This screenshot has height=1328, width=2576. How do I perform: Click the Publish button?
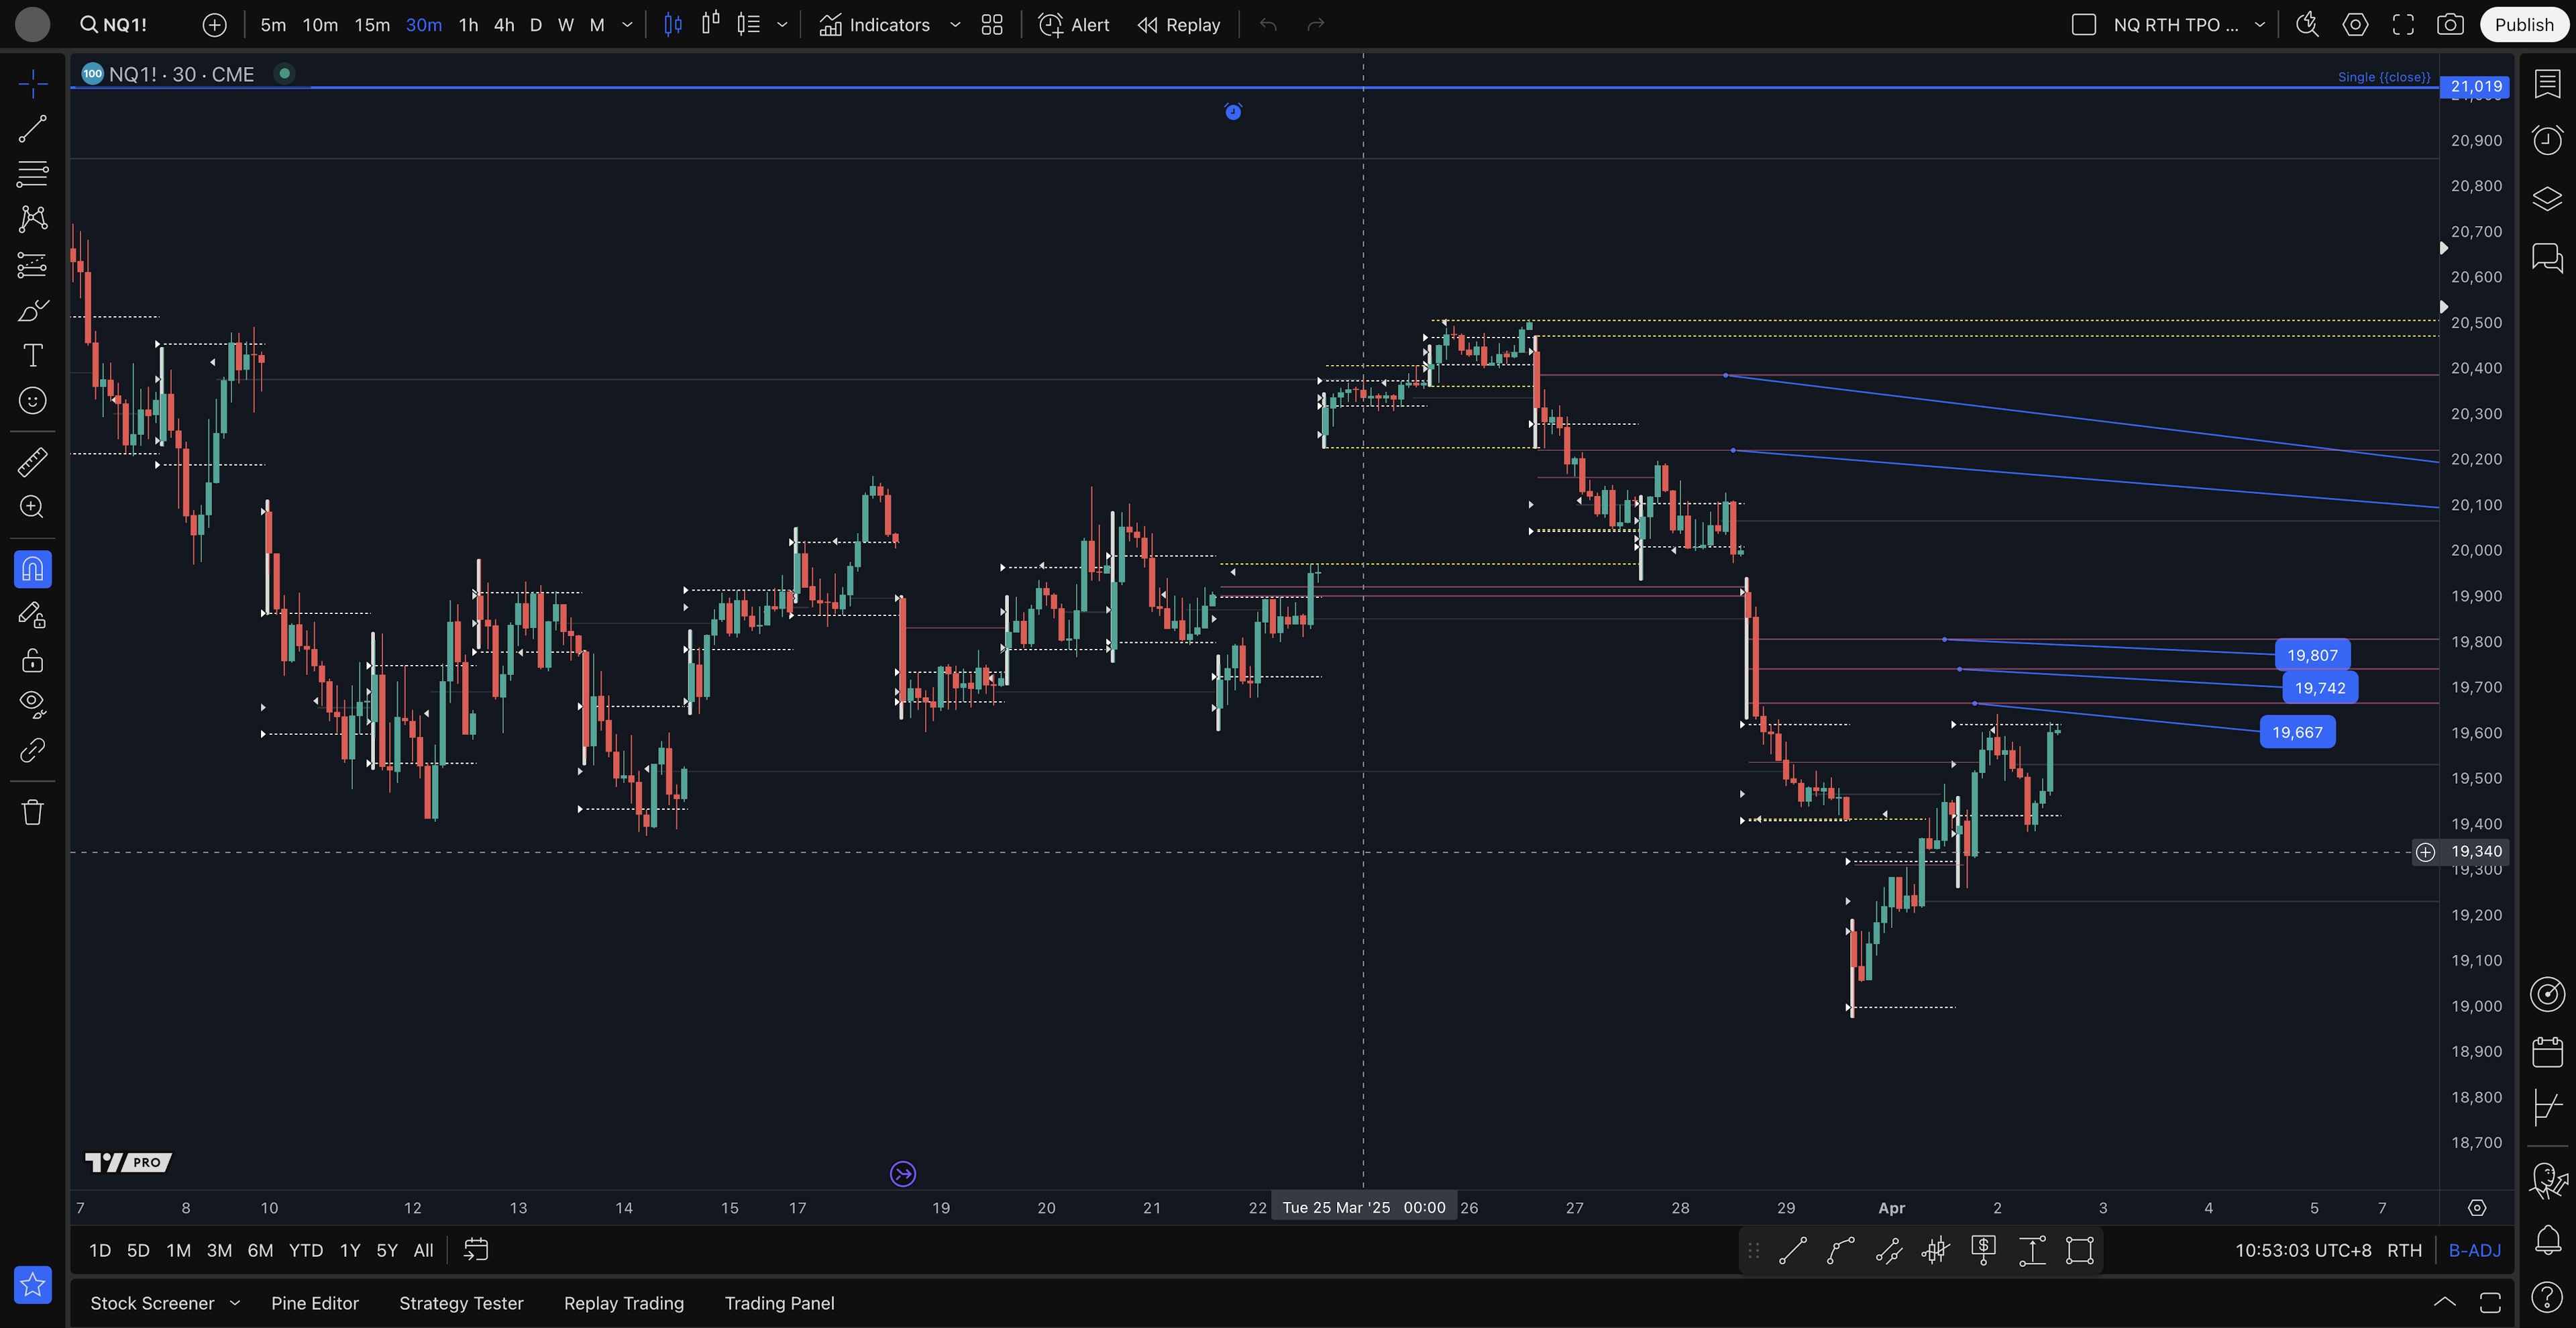pos(2523,25)
